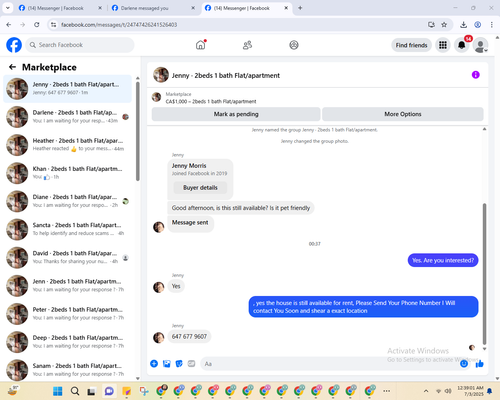Send a thumbs-up like
The width and height of the screenshot is (500, 400).
tap(480, 364)
